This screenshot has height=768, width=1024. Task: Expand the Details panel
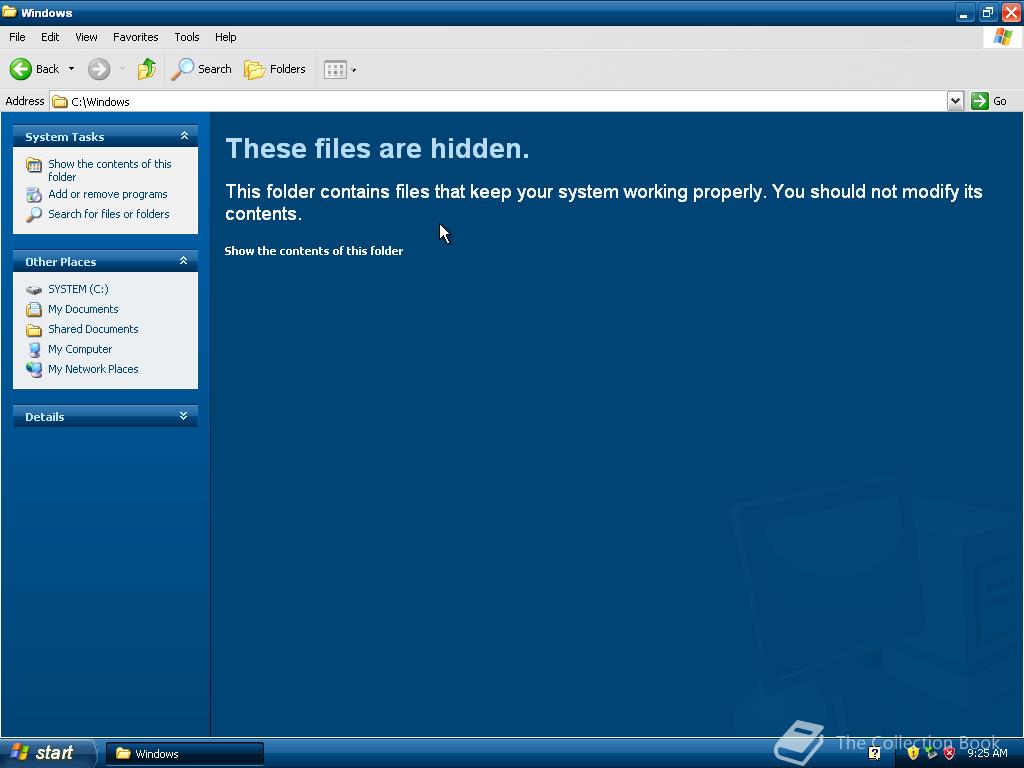[184, 416]
